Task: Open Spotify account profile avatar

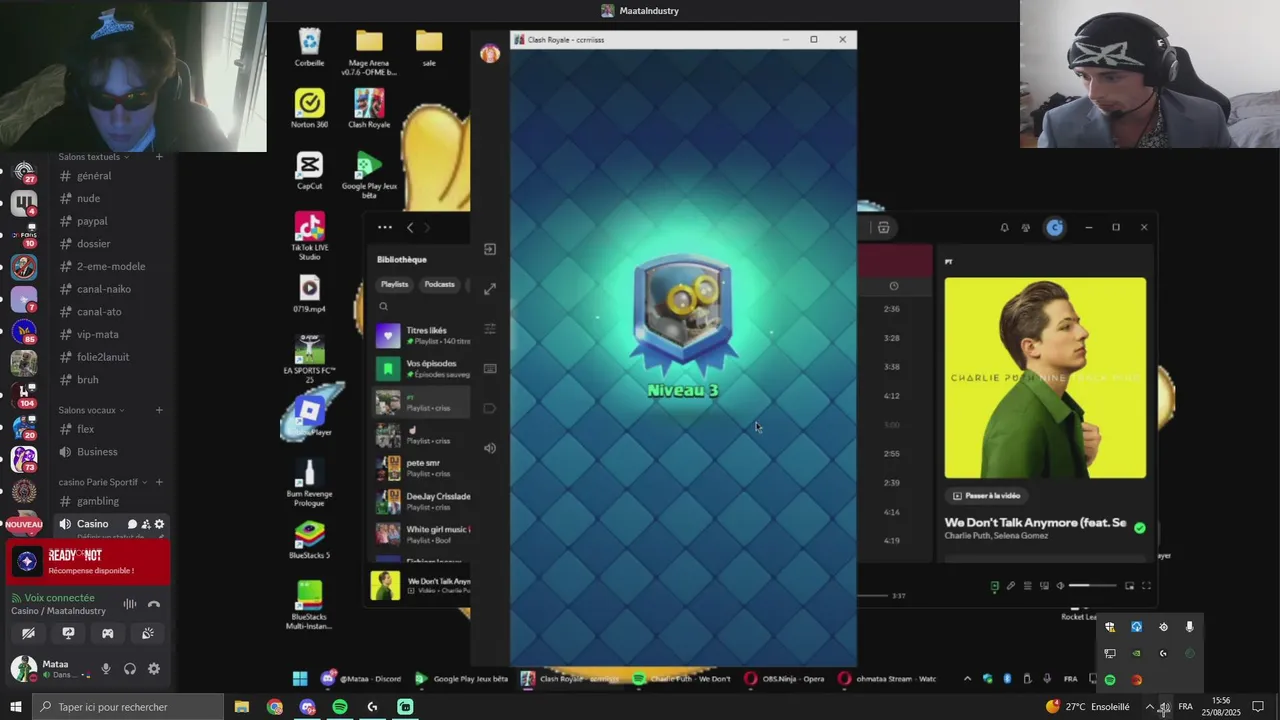Action: tap(1055, 228)
